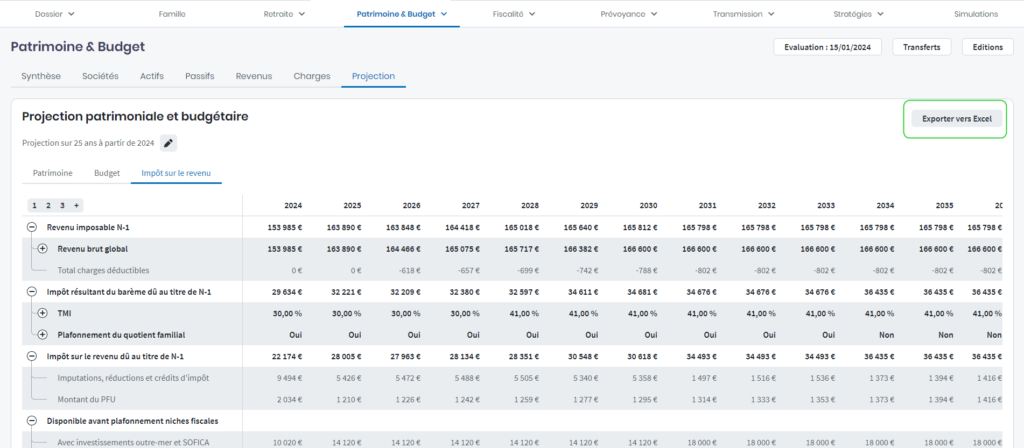Click Exporter vers Excel button

pos(956,118)
